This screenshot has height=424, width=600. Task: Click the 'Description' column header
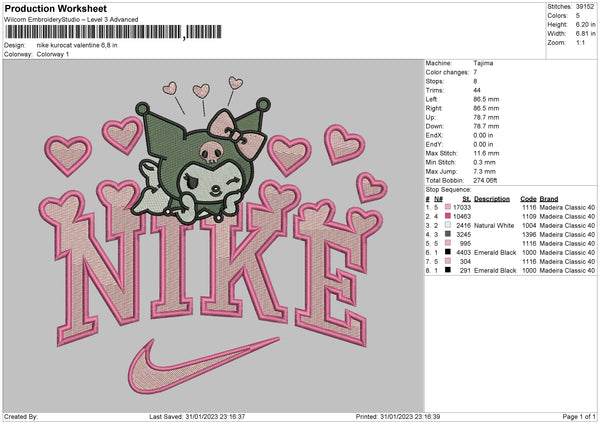(x=492, y=199)
